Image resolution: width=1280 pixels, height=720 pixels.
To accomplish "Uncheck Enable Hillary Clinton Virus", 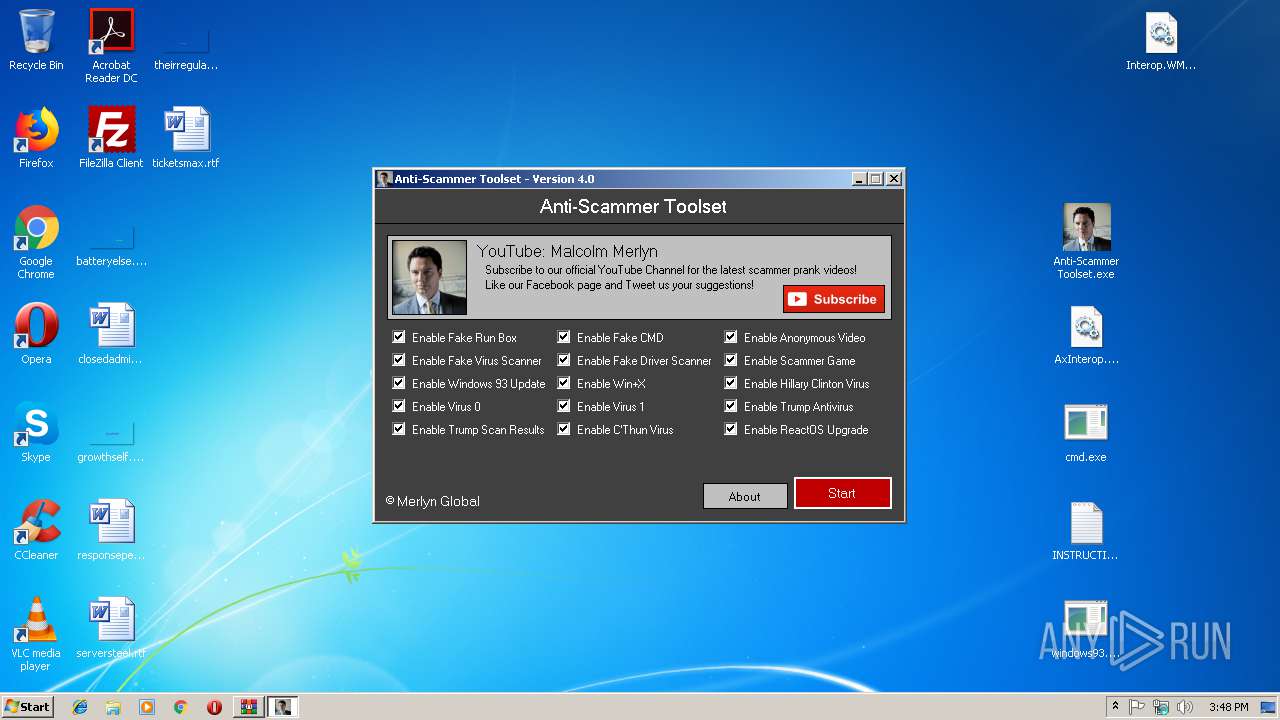I will tap(731, 383).
